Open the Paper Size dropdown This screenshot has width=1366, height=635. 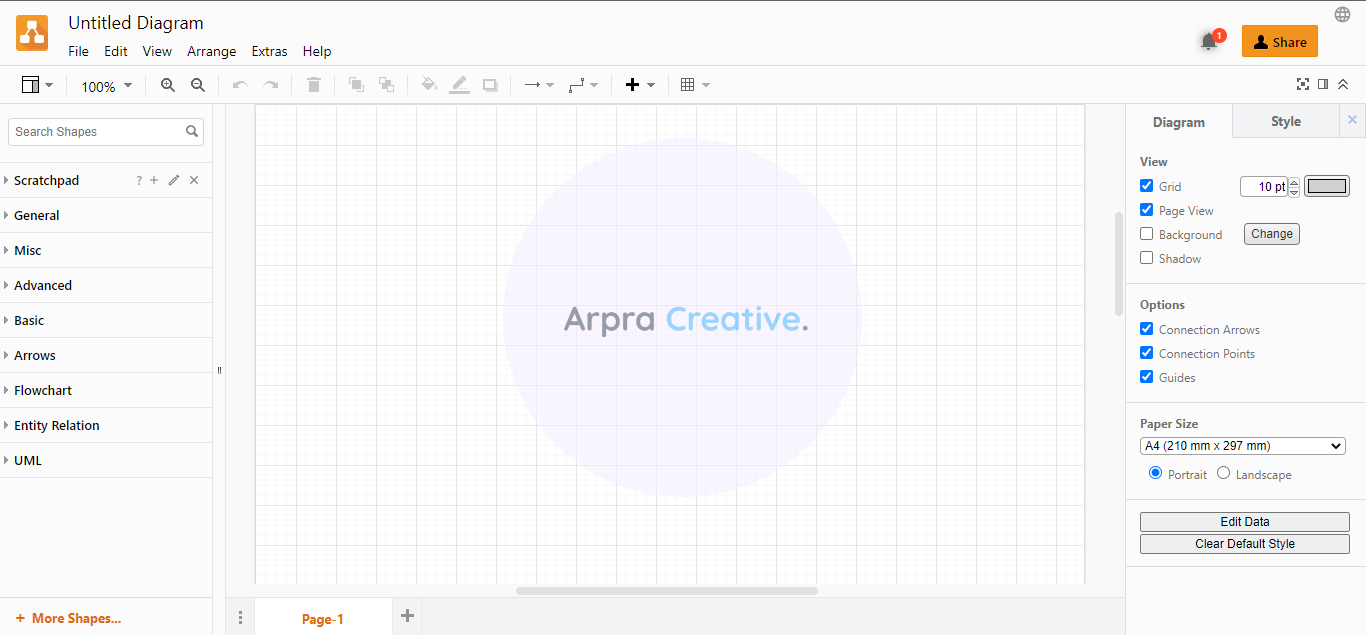(x=1243, y=446)
